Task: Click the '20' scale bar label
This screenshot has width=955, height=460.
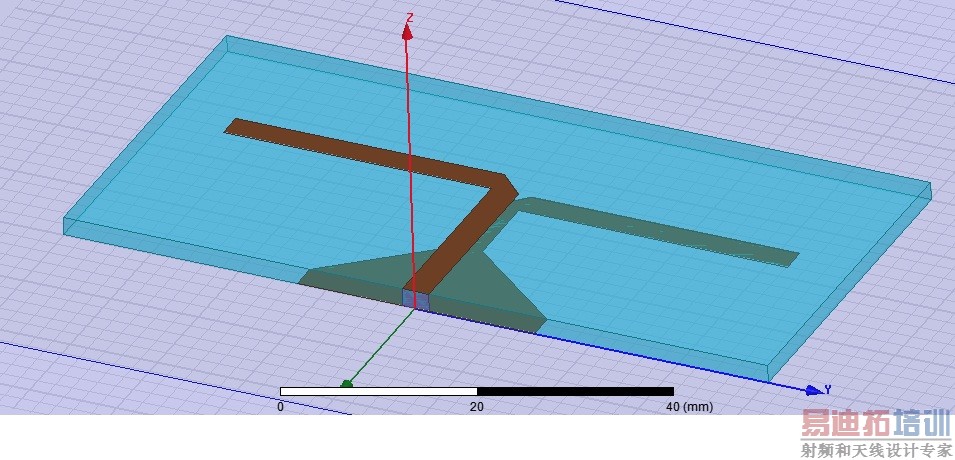Action: click(477, 406)
